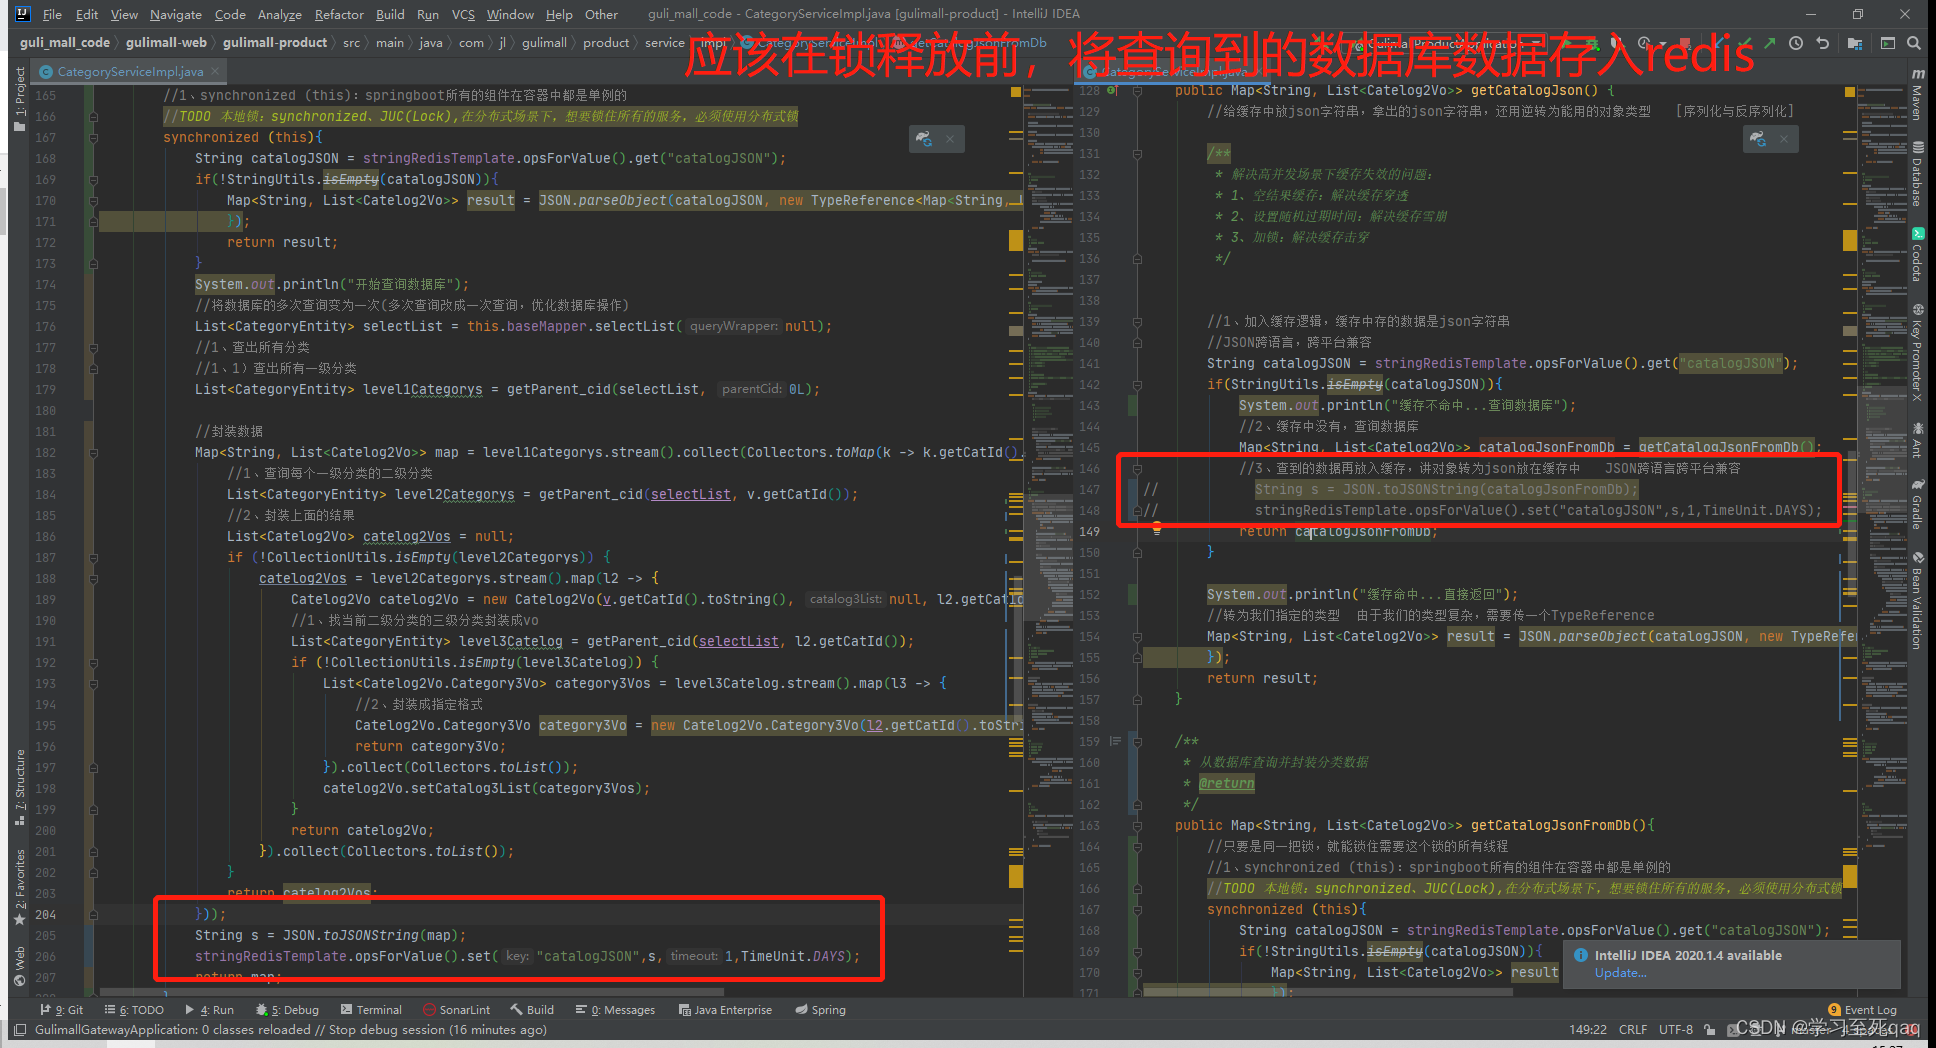Load Maven changes icon in left editor
The width and height of the screenshot is (1936, 1048).
click(925, 139)
